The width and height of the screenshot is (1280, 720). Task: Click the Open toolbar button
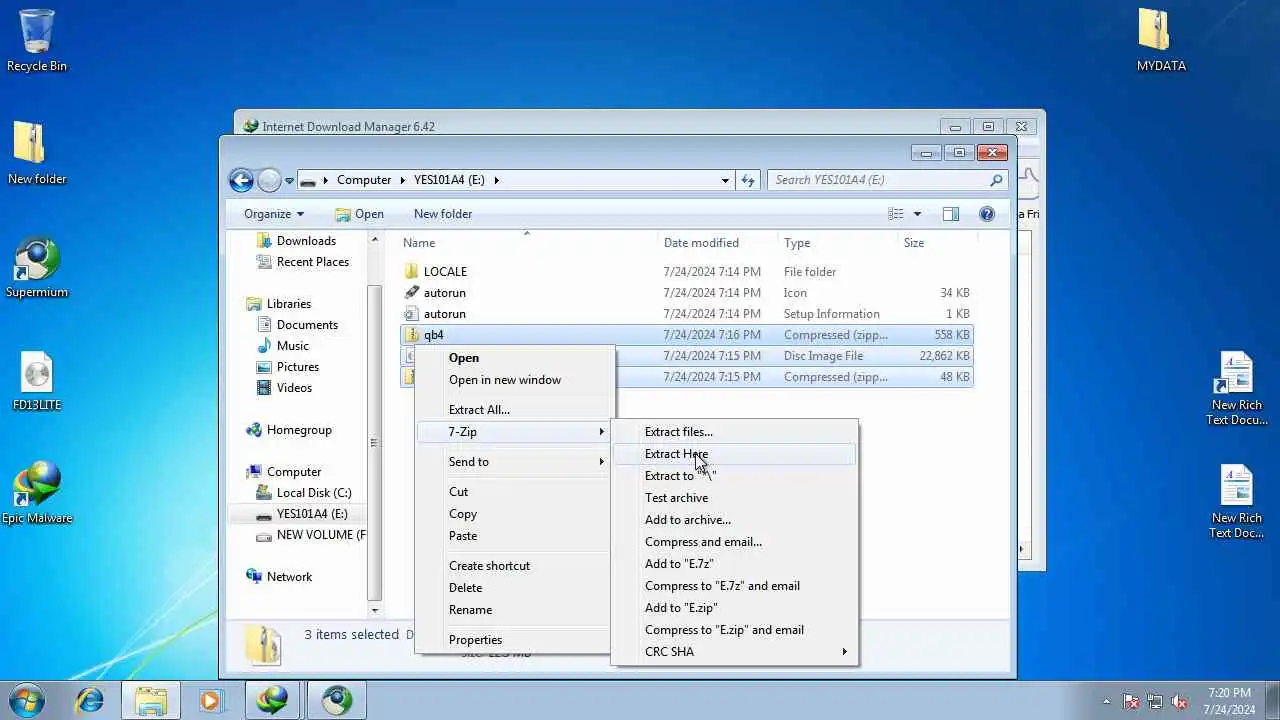point(359,214)
